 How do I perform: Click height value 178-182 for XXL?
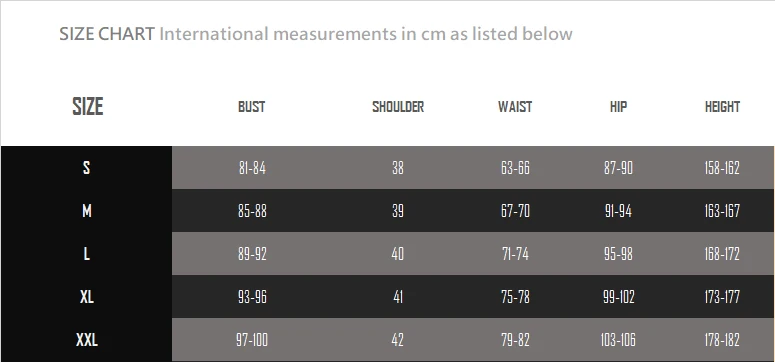(x=722, y=340)
